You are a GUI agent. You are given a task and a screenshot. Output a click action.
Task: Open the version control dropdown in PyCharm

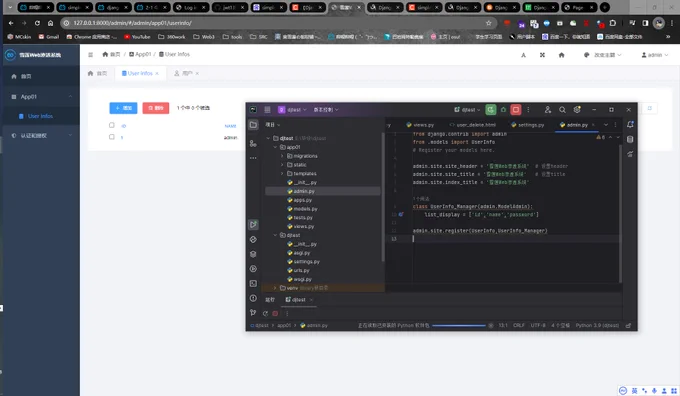point(326,110)
